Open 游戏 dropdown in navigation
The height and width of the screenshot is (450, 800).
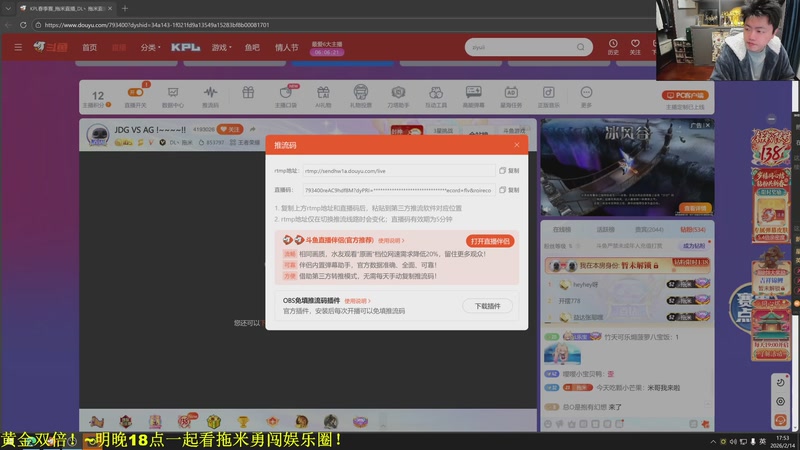[x=221, y=47]
